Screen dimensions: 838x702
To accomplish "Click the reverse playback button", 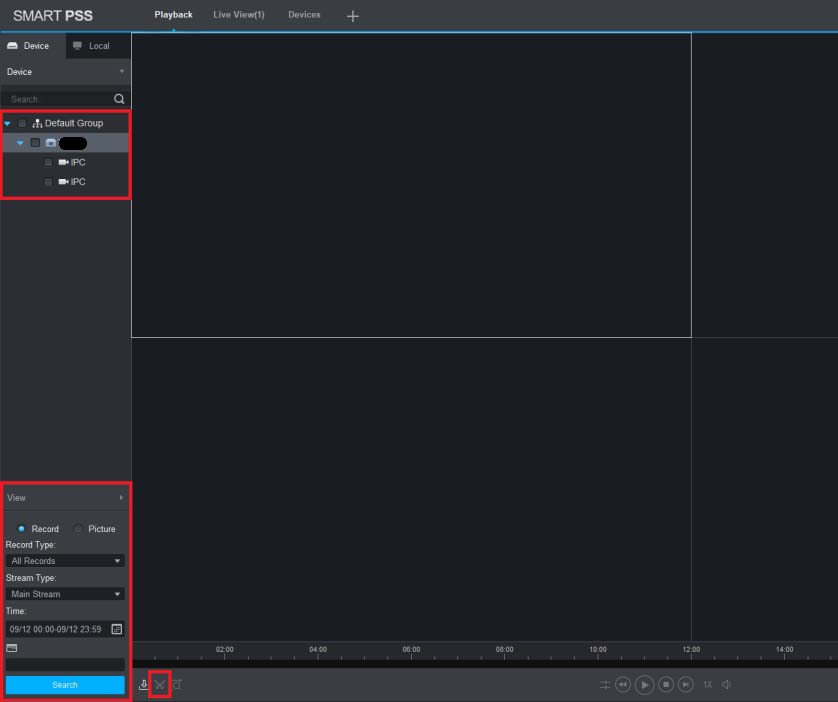I will pyautogui.click(x=623, y=684).
